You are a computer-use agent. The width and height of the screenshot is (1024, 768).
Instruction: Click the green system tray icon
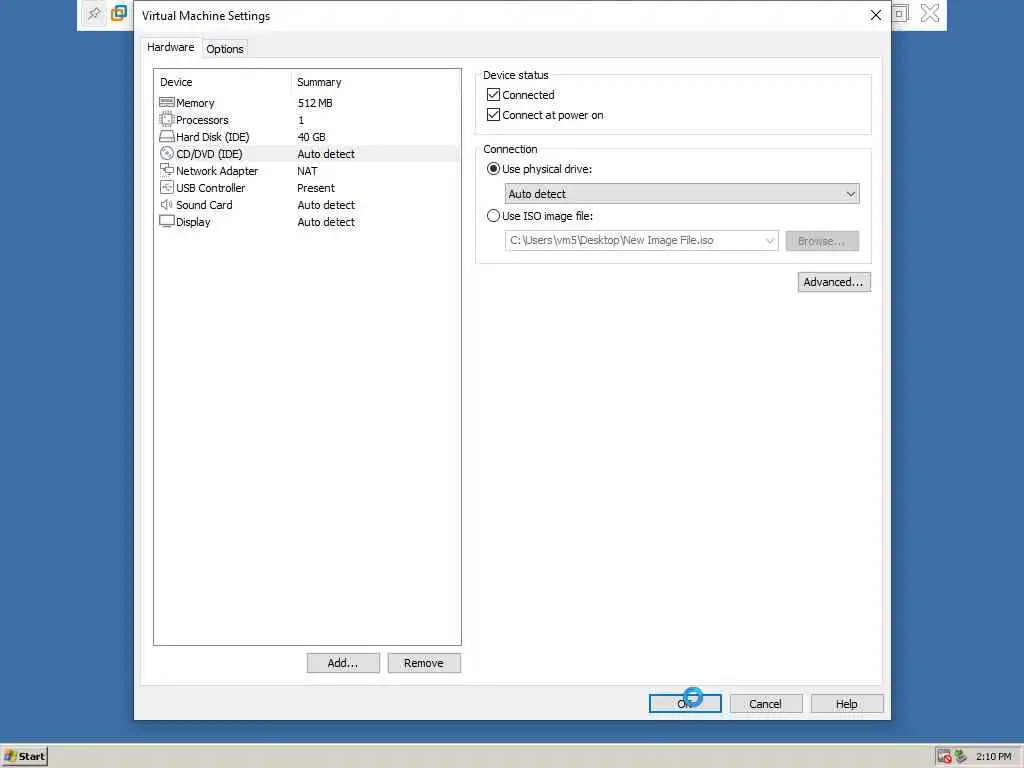[960, 756]
